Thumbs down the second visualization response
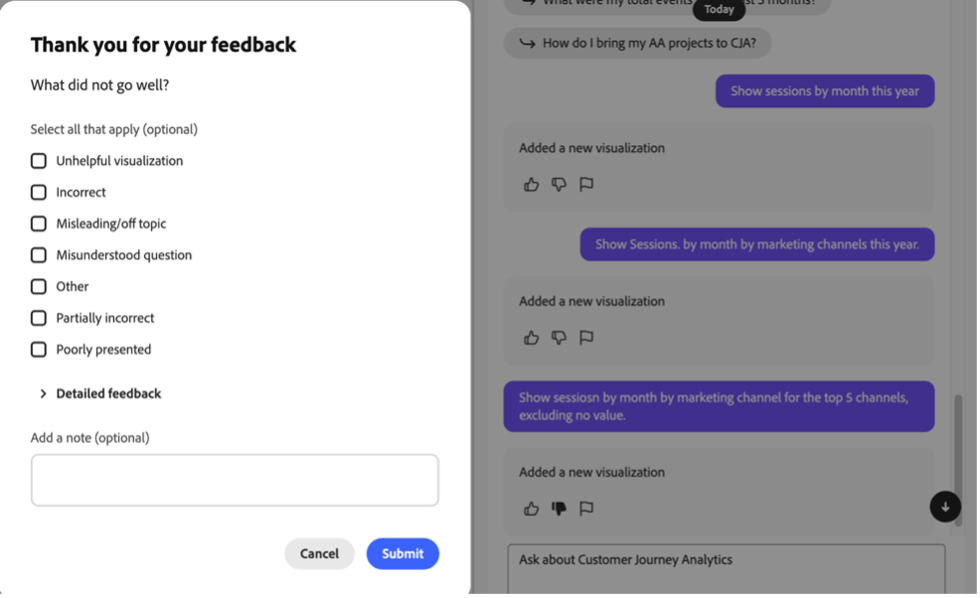Screen dimensions: 980x598 (559, 338)
